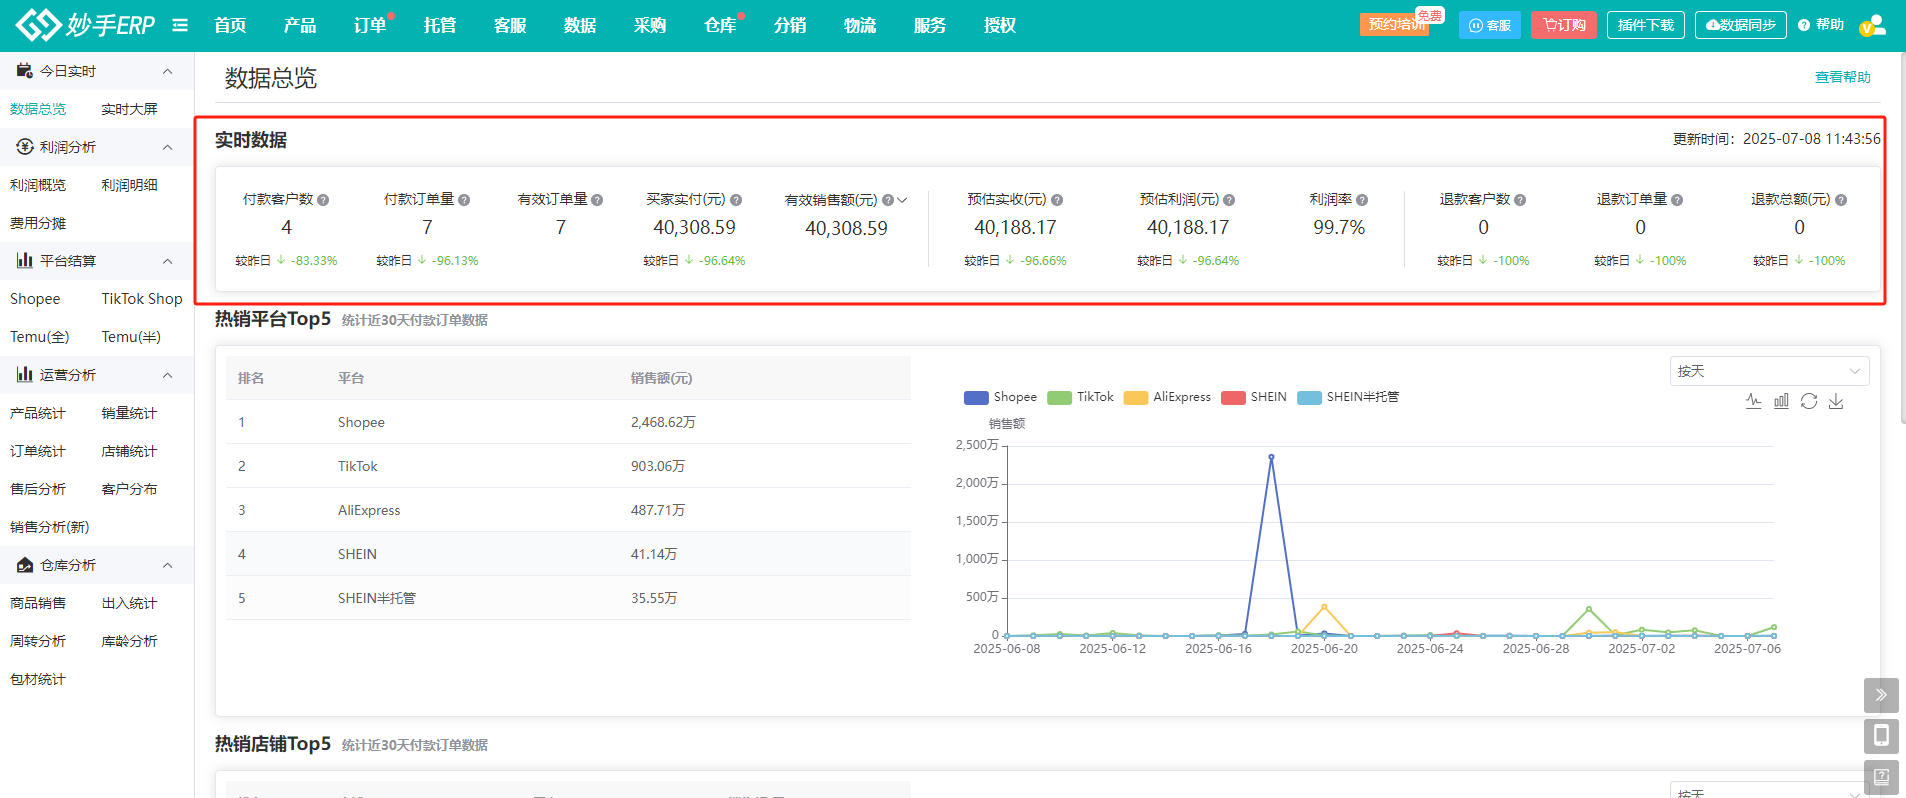Click the help icon next to 付款订单量
1906x798 pixels.
click(464, 200)
